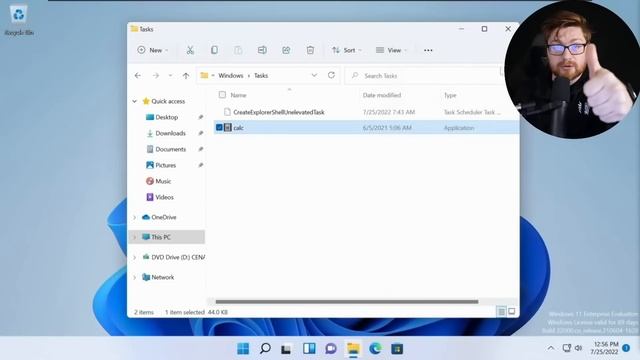The height and width of the screenshot is (360, 640).
Task: Select Desktop in Quick access
Action: tap(167, 117)
